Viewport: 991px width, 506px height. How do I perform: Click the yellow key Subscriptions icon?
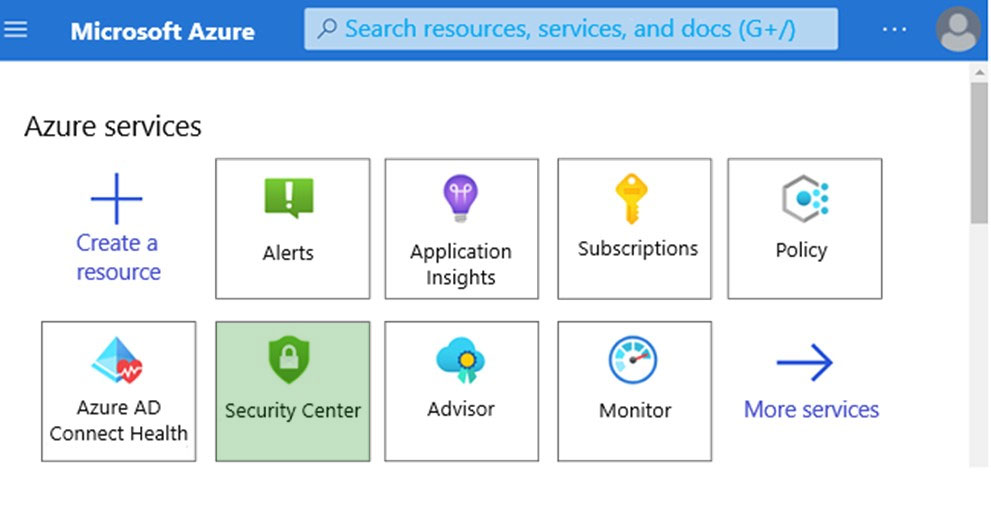pos(631,199)
